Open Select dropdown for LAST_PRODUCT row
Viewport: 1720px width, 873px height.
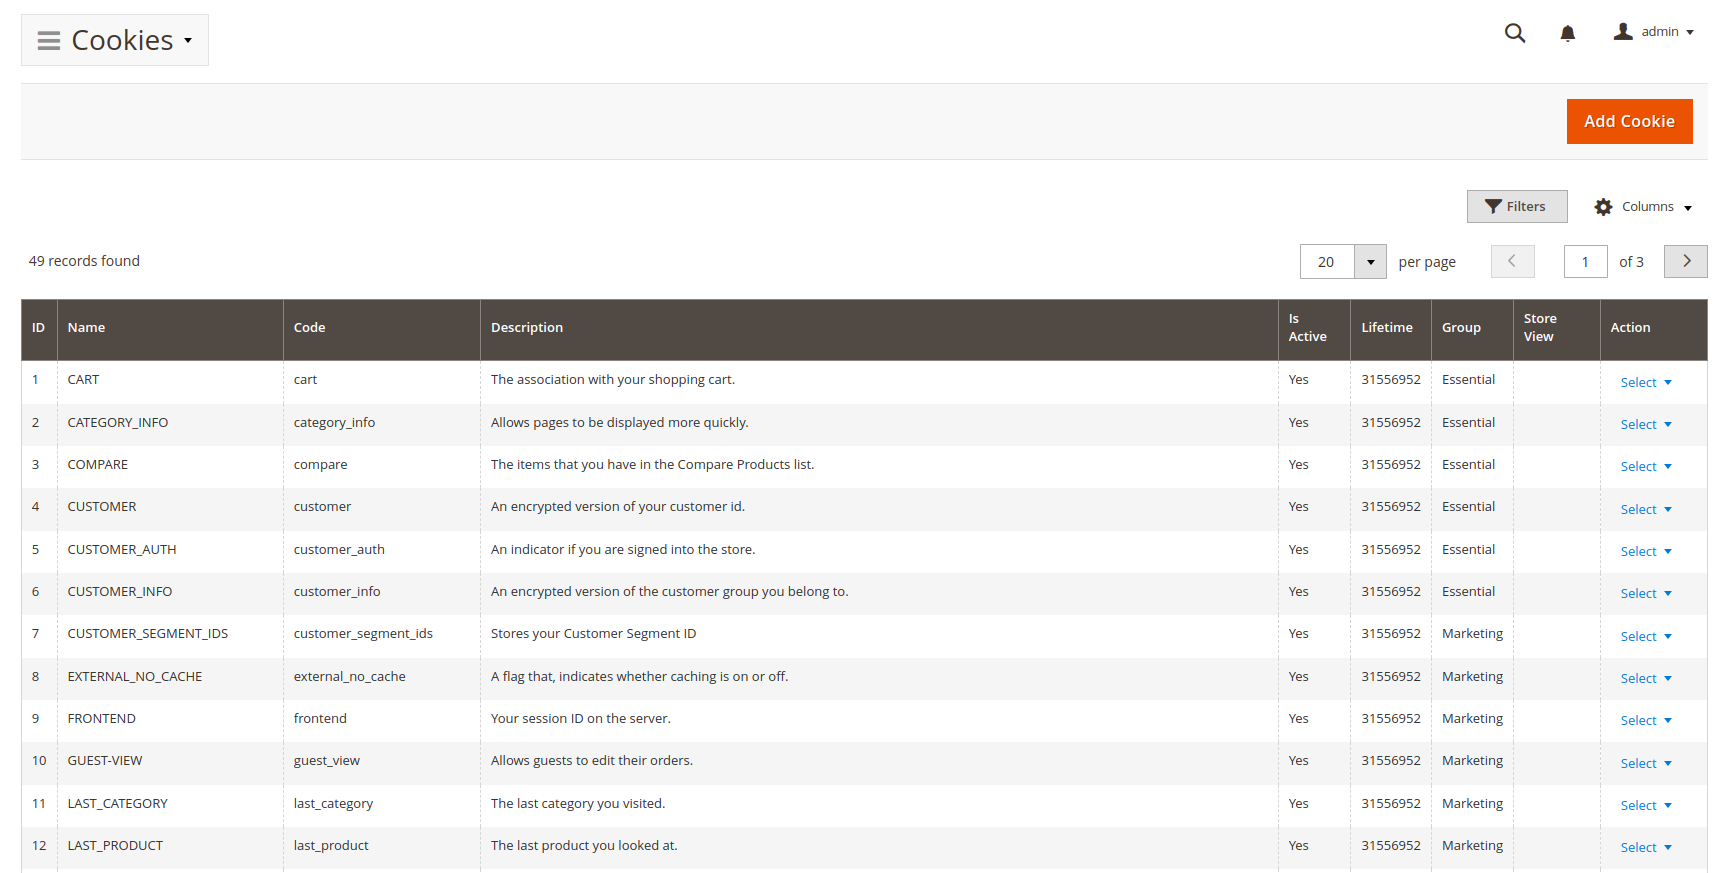pyautogui.click(x=1645, y=847)
